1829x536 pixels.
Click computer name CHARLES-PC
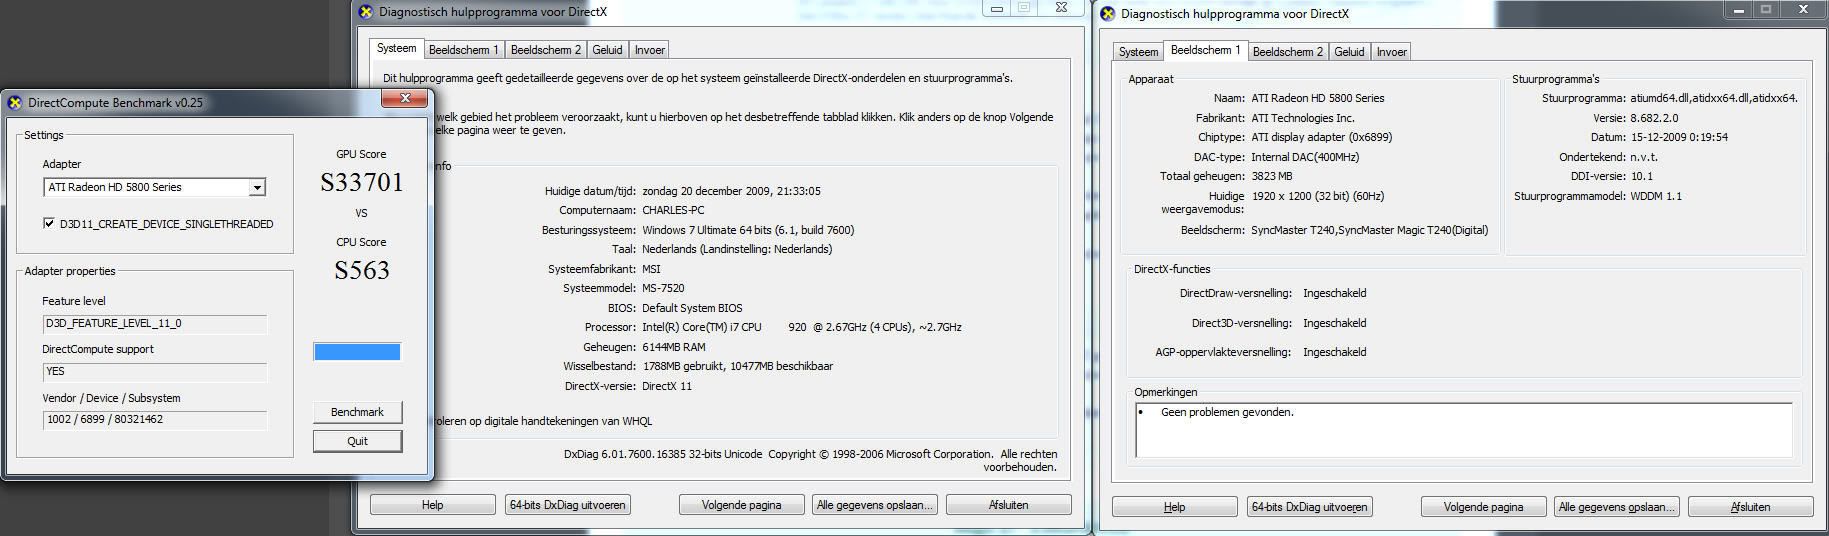673,210
